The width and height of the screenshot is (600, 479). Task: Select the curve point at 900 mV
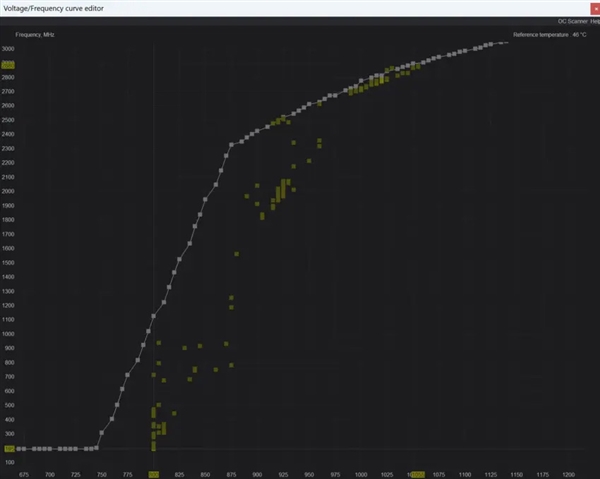point(257,131)
